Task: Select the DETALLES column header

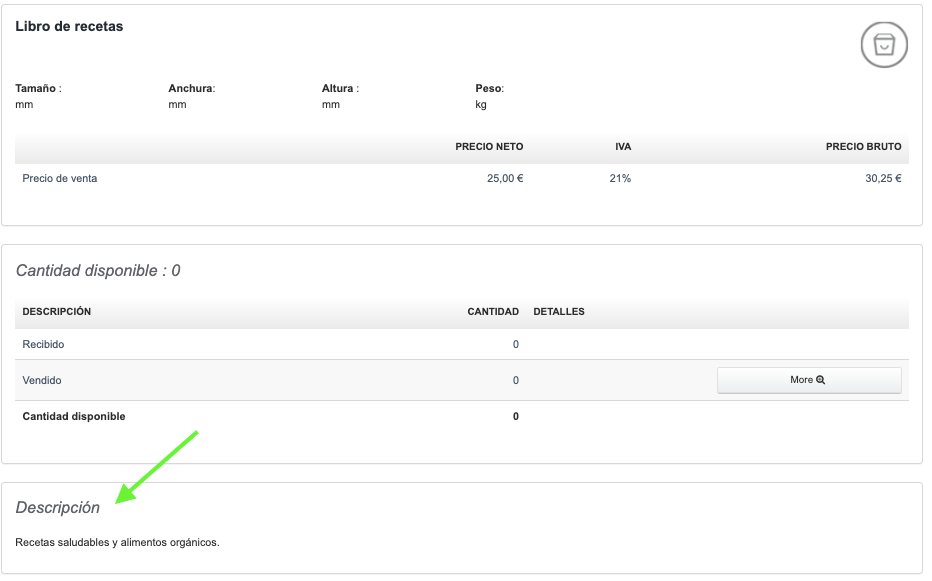Action: pyautogui.click(x=559, y=312)
